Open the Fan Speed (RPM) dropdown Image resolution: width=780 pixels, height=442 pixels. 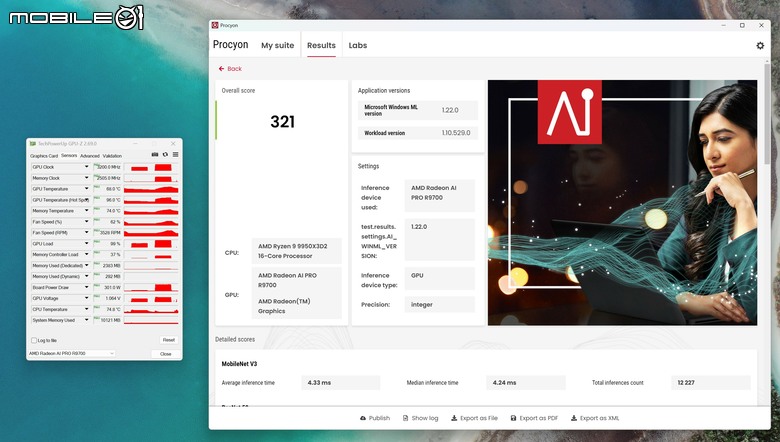click(86, 233)
